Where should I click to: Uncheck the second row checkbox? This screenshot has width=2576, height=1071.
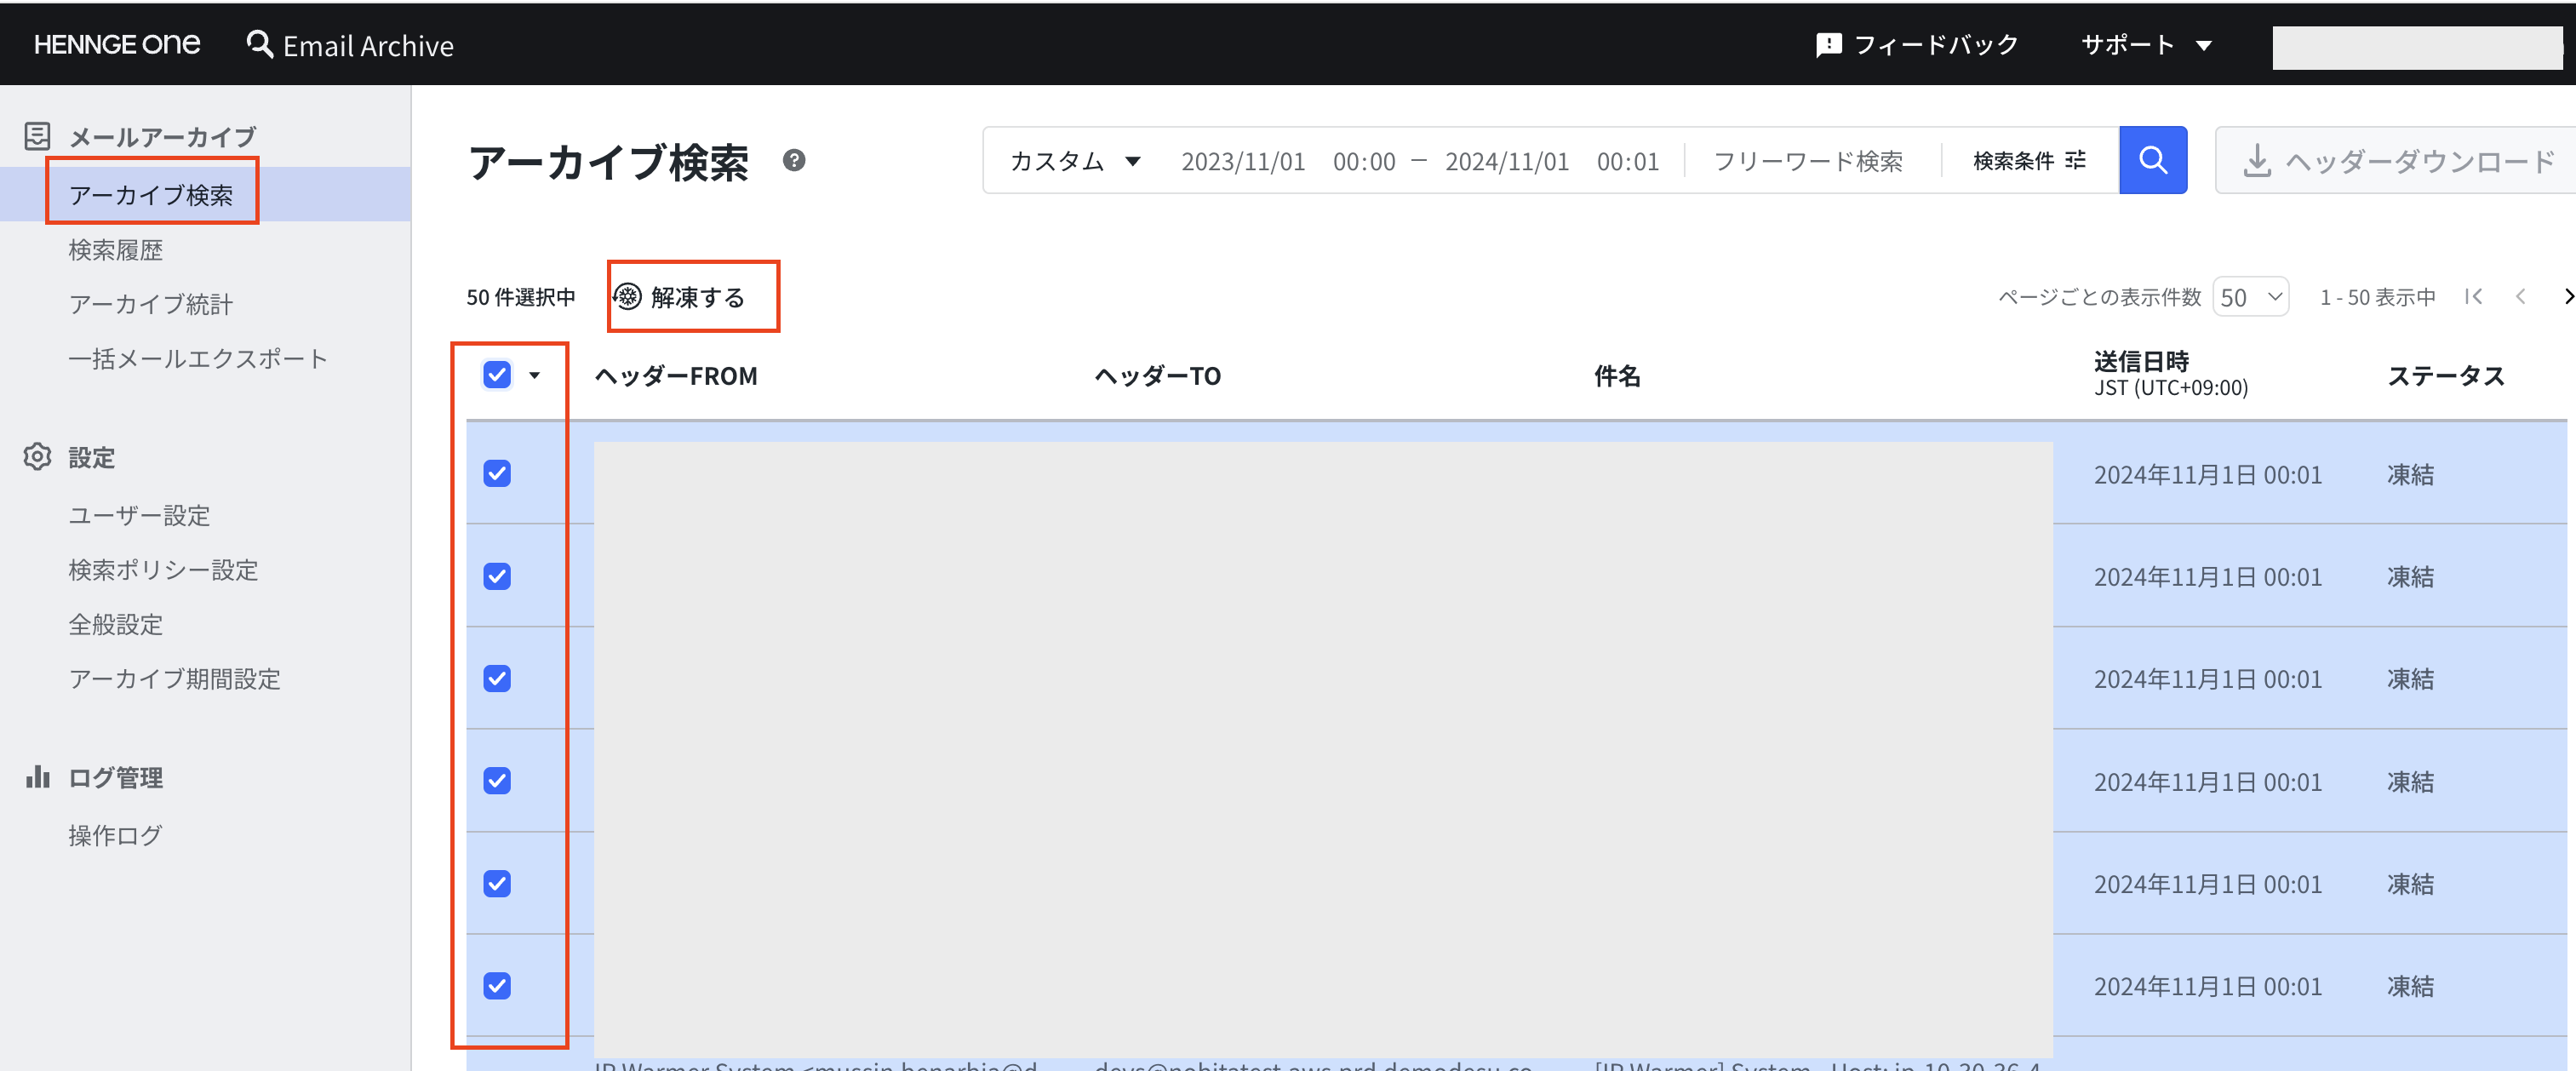tap(497, 576)
